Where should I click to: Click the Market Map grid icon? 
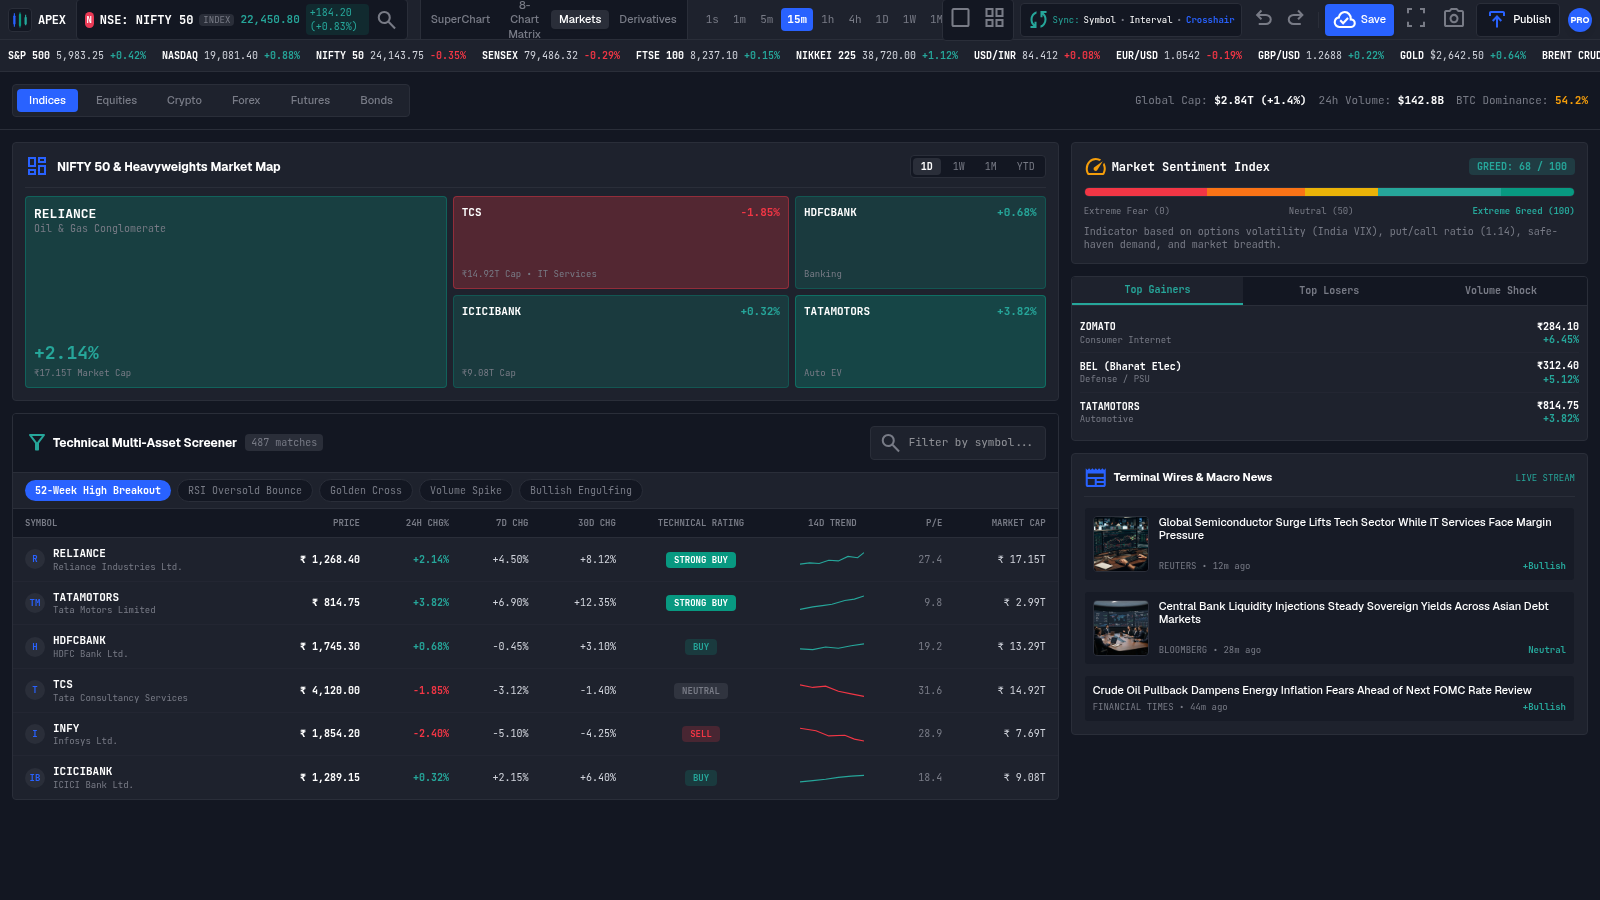point(37,166)
